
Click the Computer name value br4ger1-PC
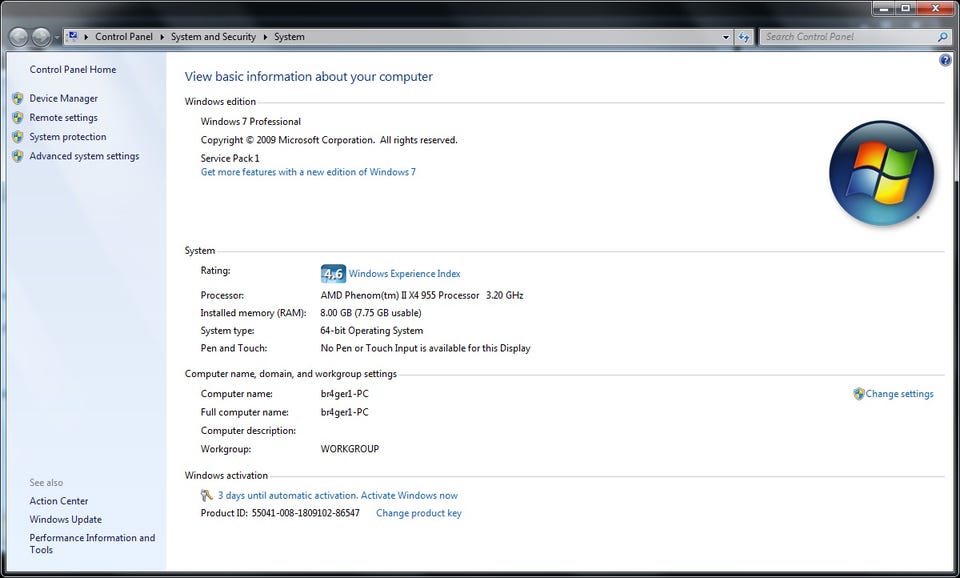[345, 394]
